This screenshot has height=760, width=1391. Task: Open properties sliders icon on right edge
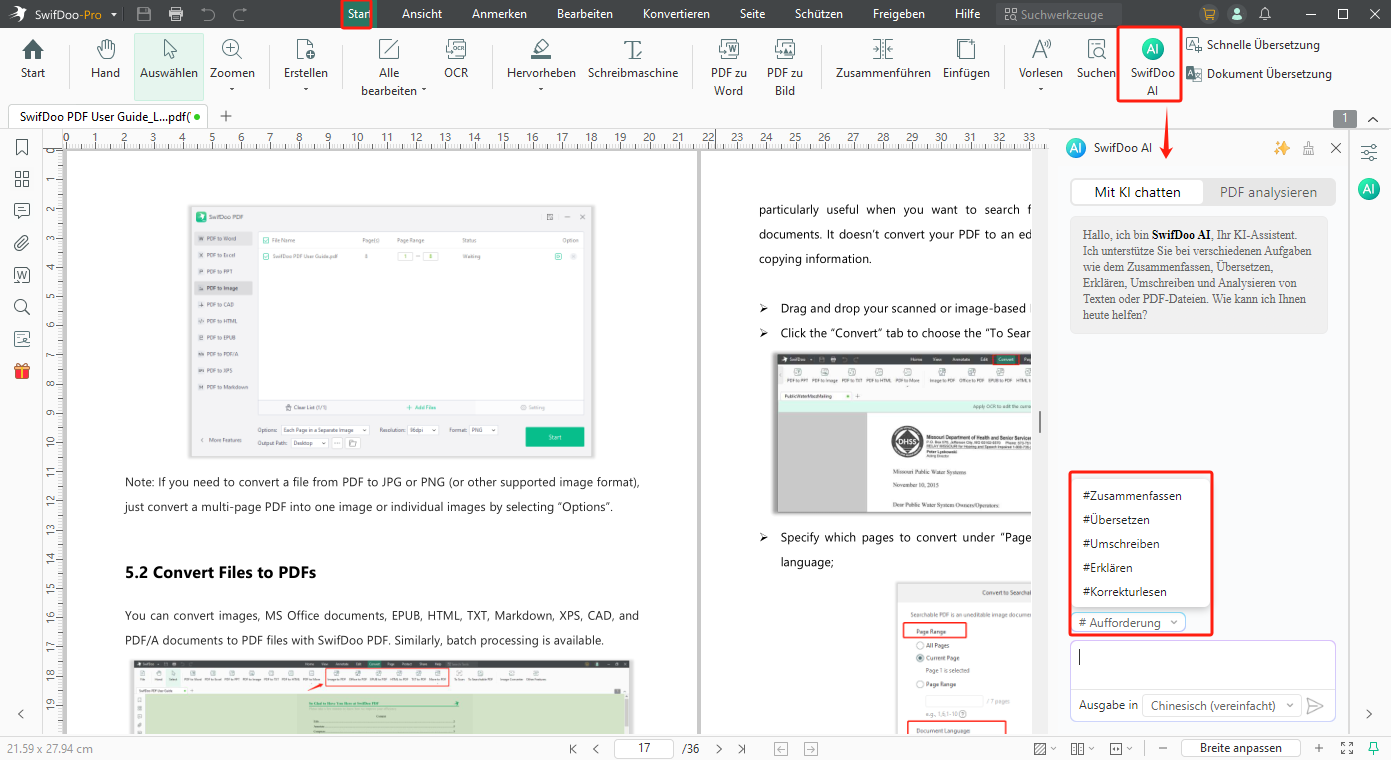pyautogui.click(x=1370, y=152)
